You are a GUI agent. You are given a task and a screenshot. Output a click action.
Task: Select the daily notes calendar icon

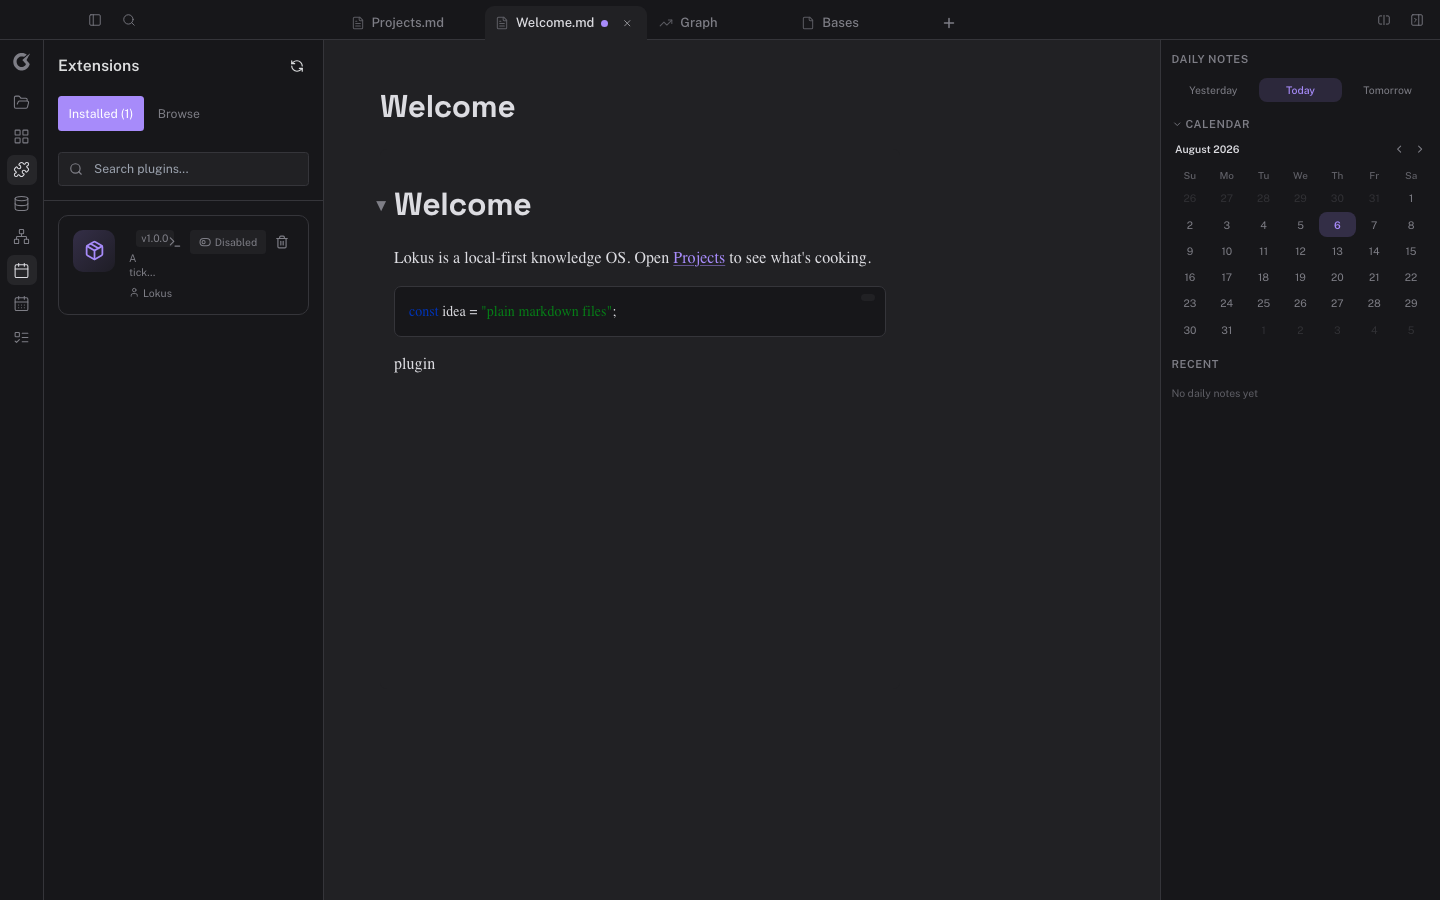[x=22, y=270]
